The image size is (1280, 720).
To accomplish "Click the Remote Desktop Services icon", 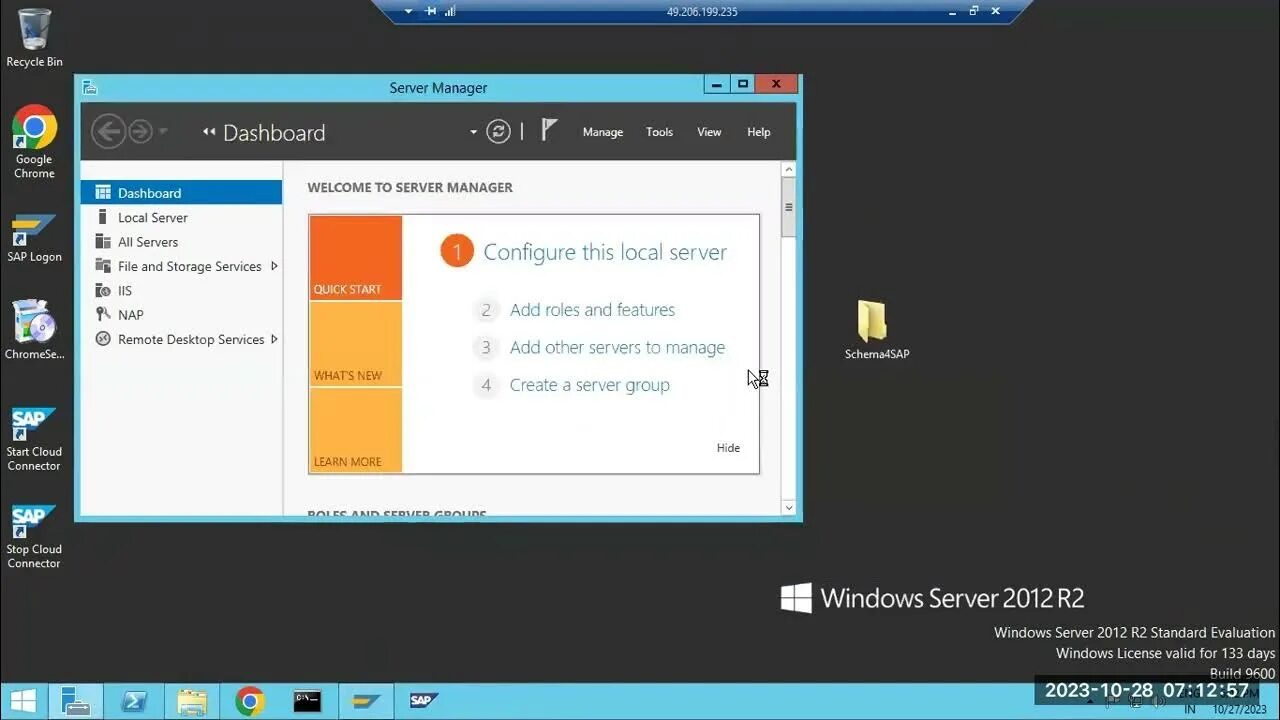I will 102,339.
